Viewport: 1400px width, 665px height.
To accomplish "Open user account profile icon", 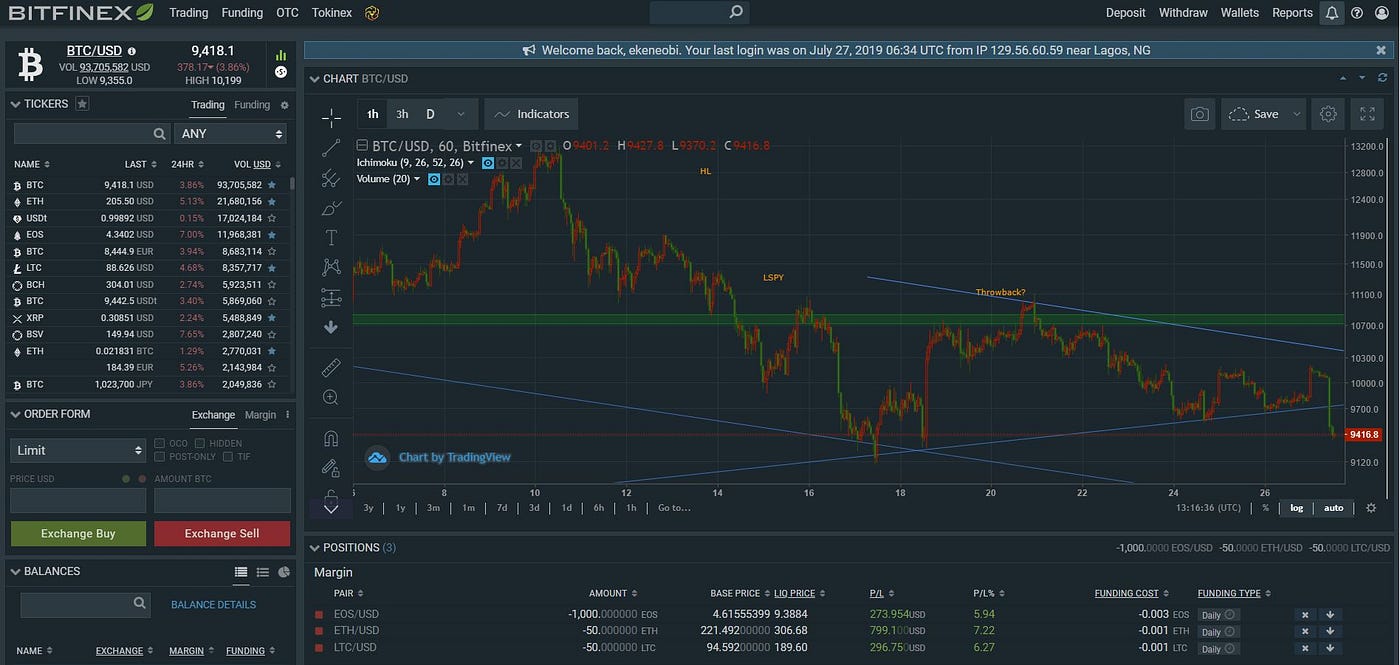I will coord(1382,13).
